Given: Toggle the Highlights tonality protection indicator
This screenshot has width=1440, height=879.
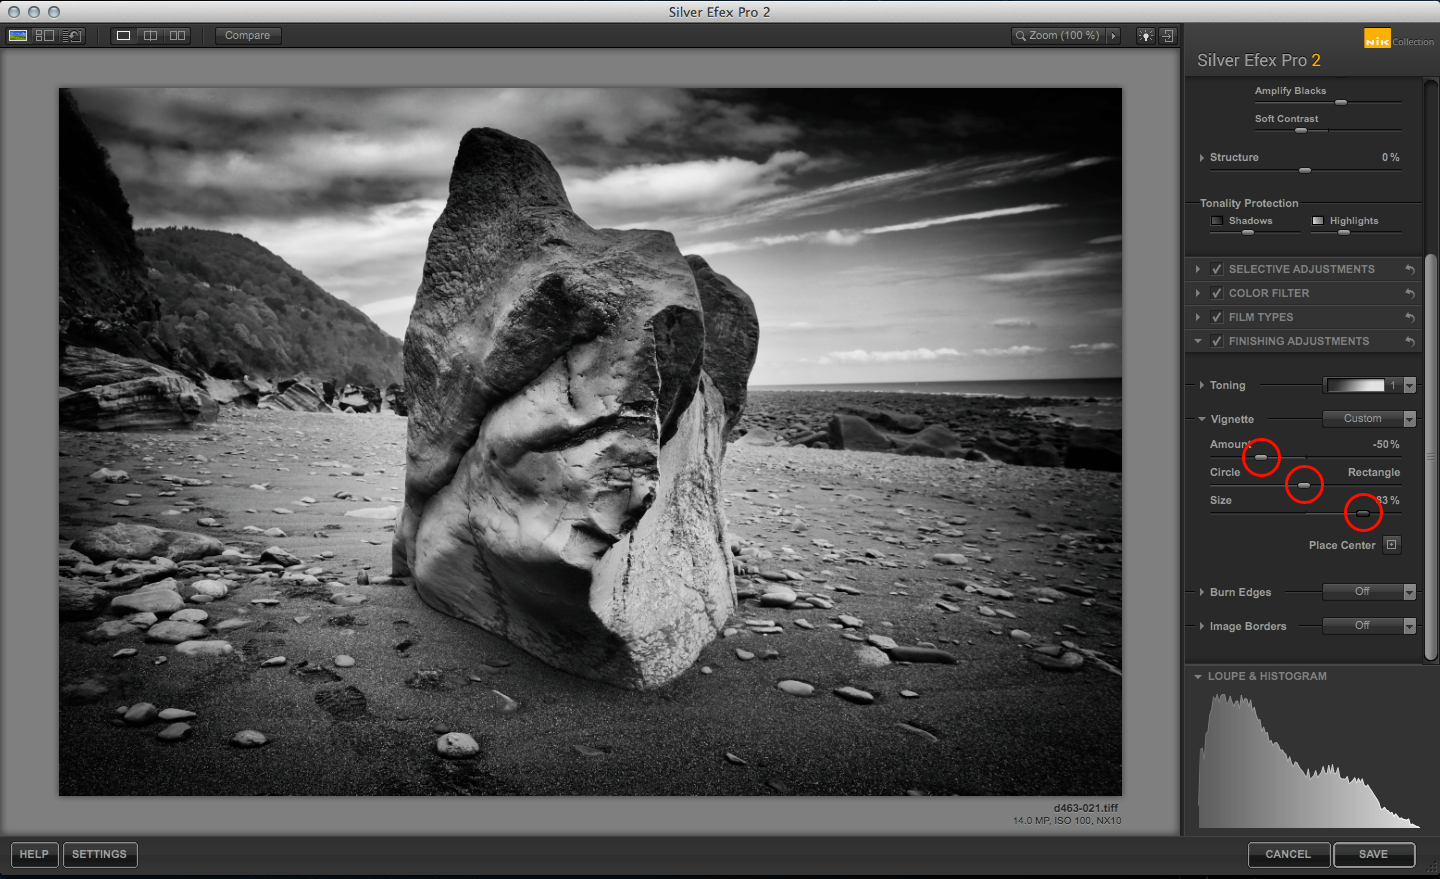Looking at the screenshot, I should [1318, 221].
